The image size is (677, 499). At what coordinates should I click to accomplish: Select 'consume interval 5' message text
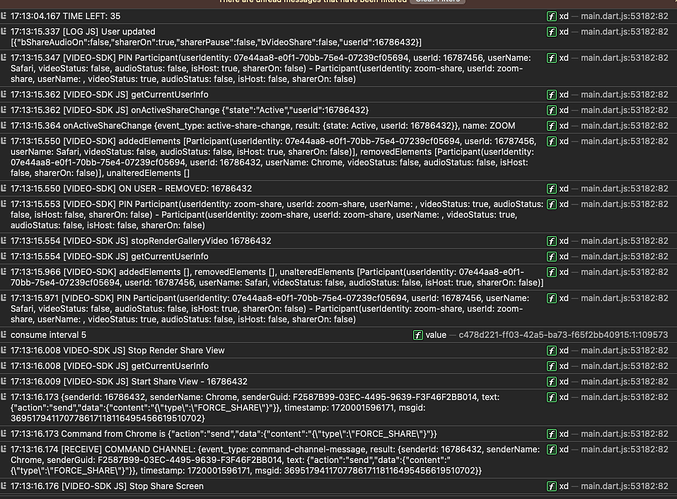(x=48, y=335)
